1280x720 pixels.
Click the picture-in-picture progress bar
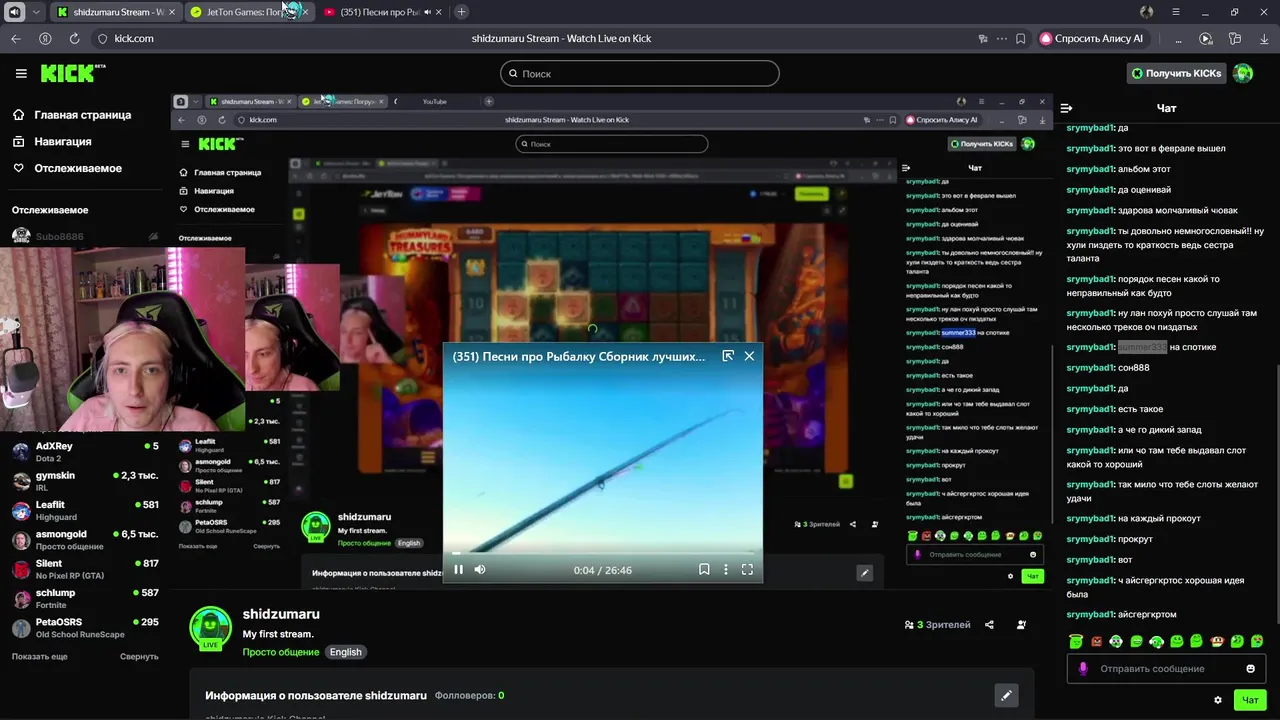click(x=603, y=552)
